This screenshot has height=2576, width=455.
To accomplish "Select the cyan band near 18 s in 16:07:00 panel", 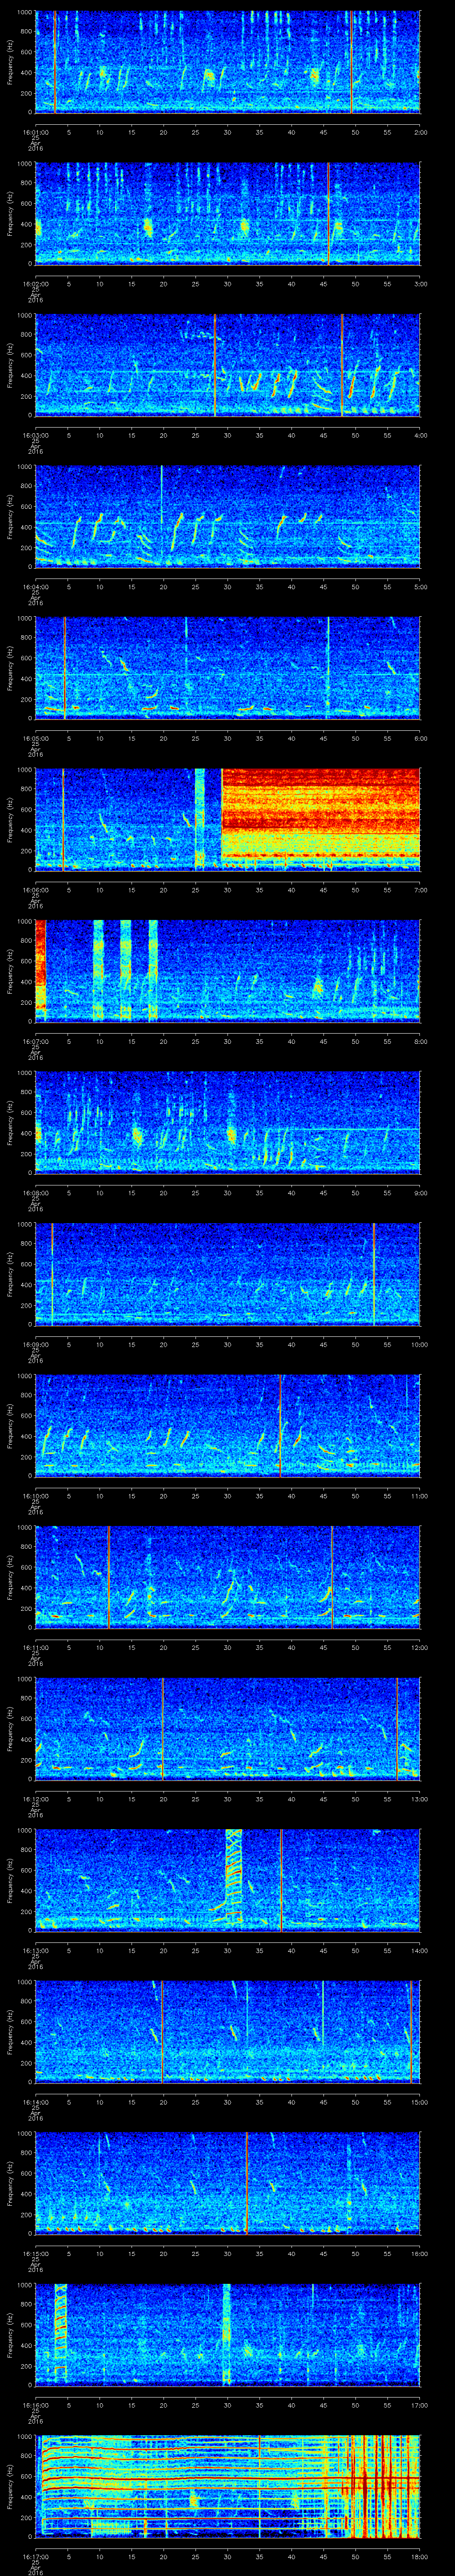I will coord(153,970).
